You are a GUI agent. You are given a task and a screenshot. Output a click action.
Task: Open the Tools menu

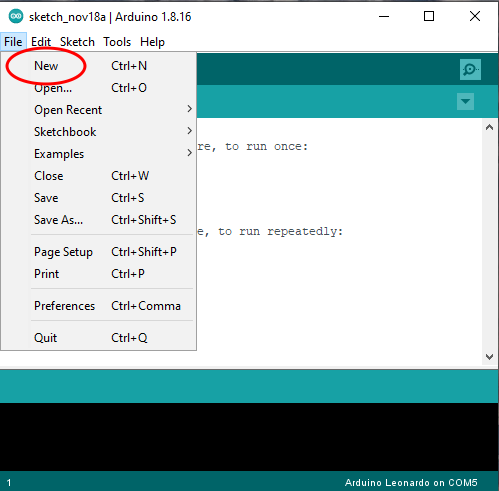(x=117, y=42)
